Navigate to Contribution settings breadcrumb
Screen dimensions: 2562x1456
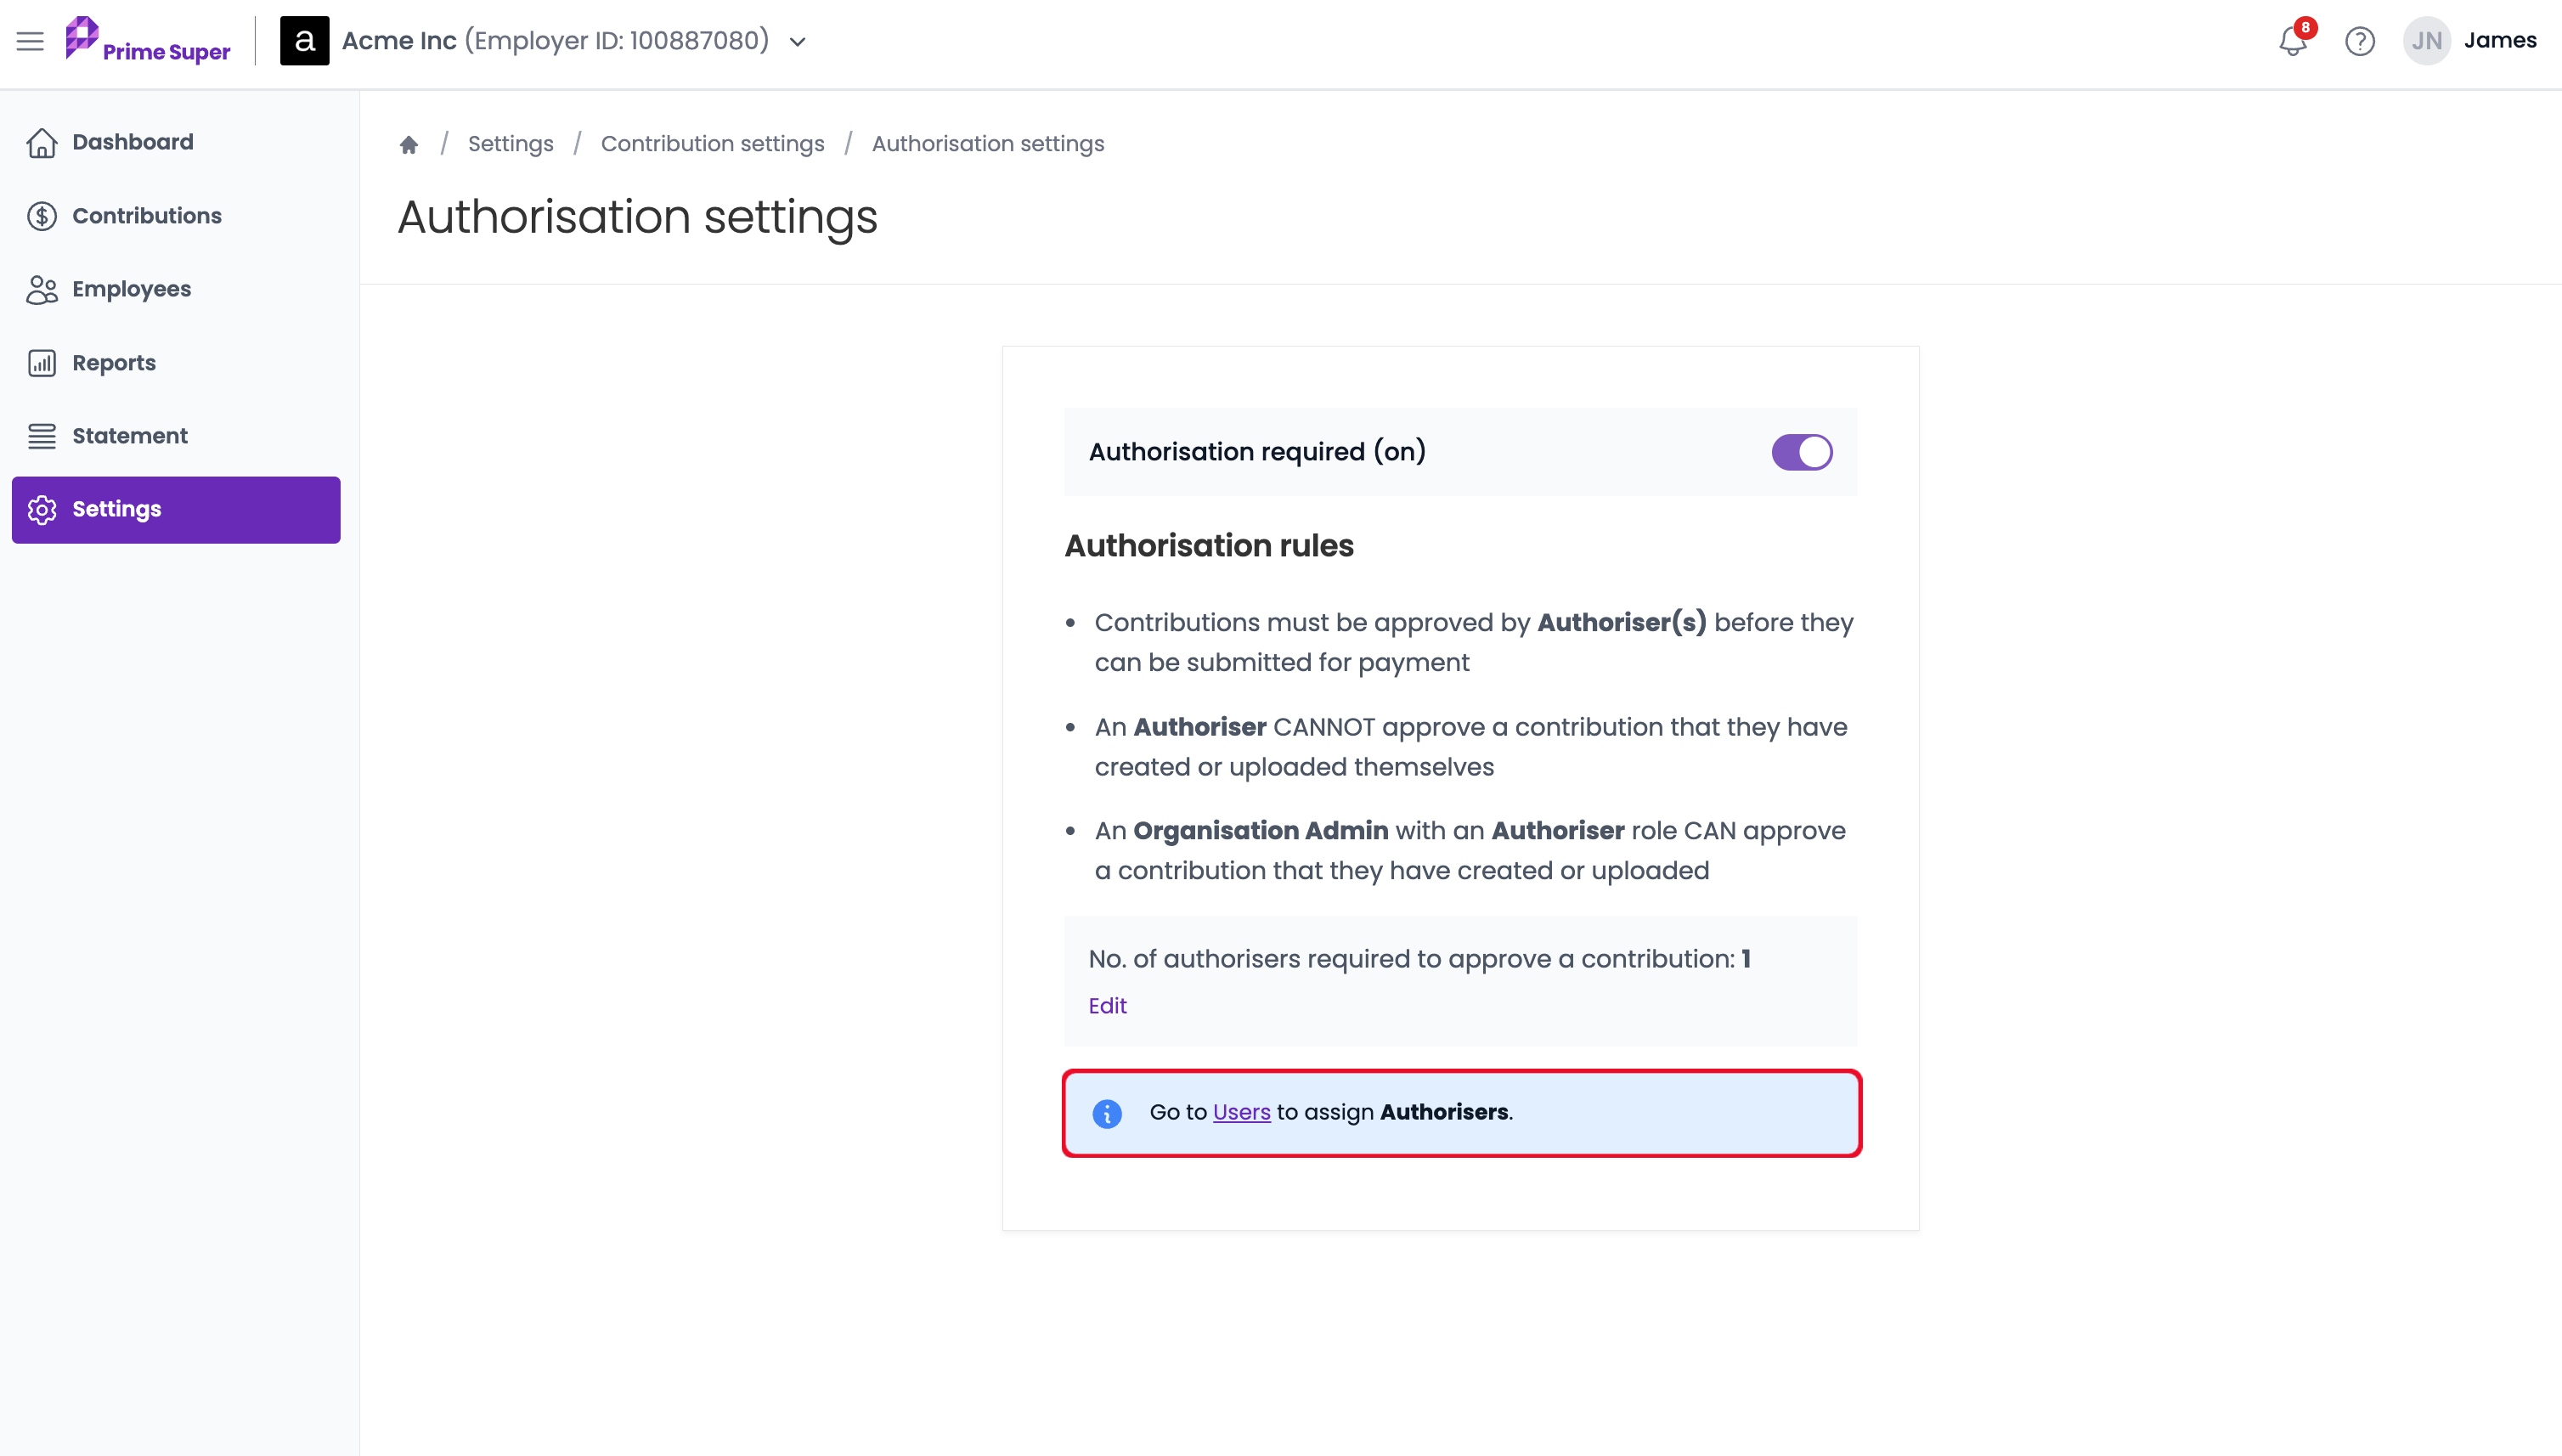[x=712, y=144]
